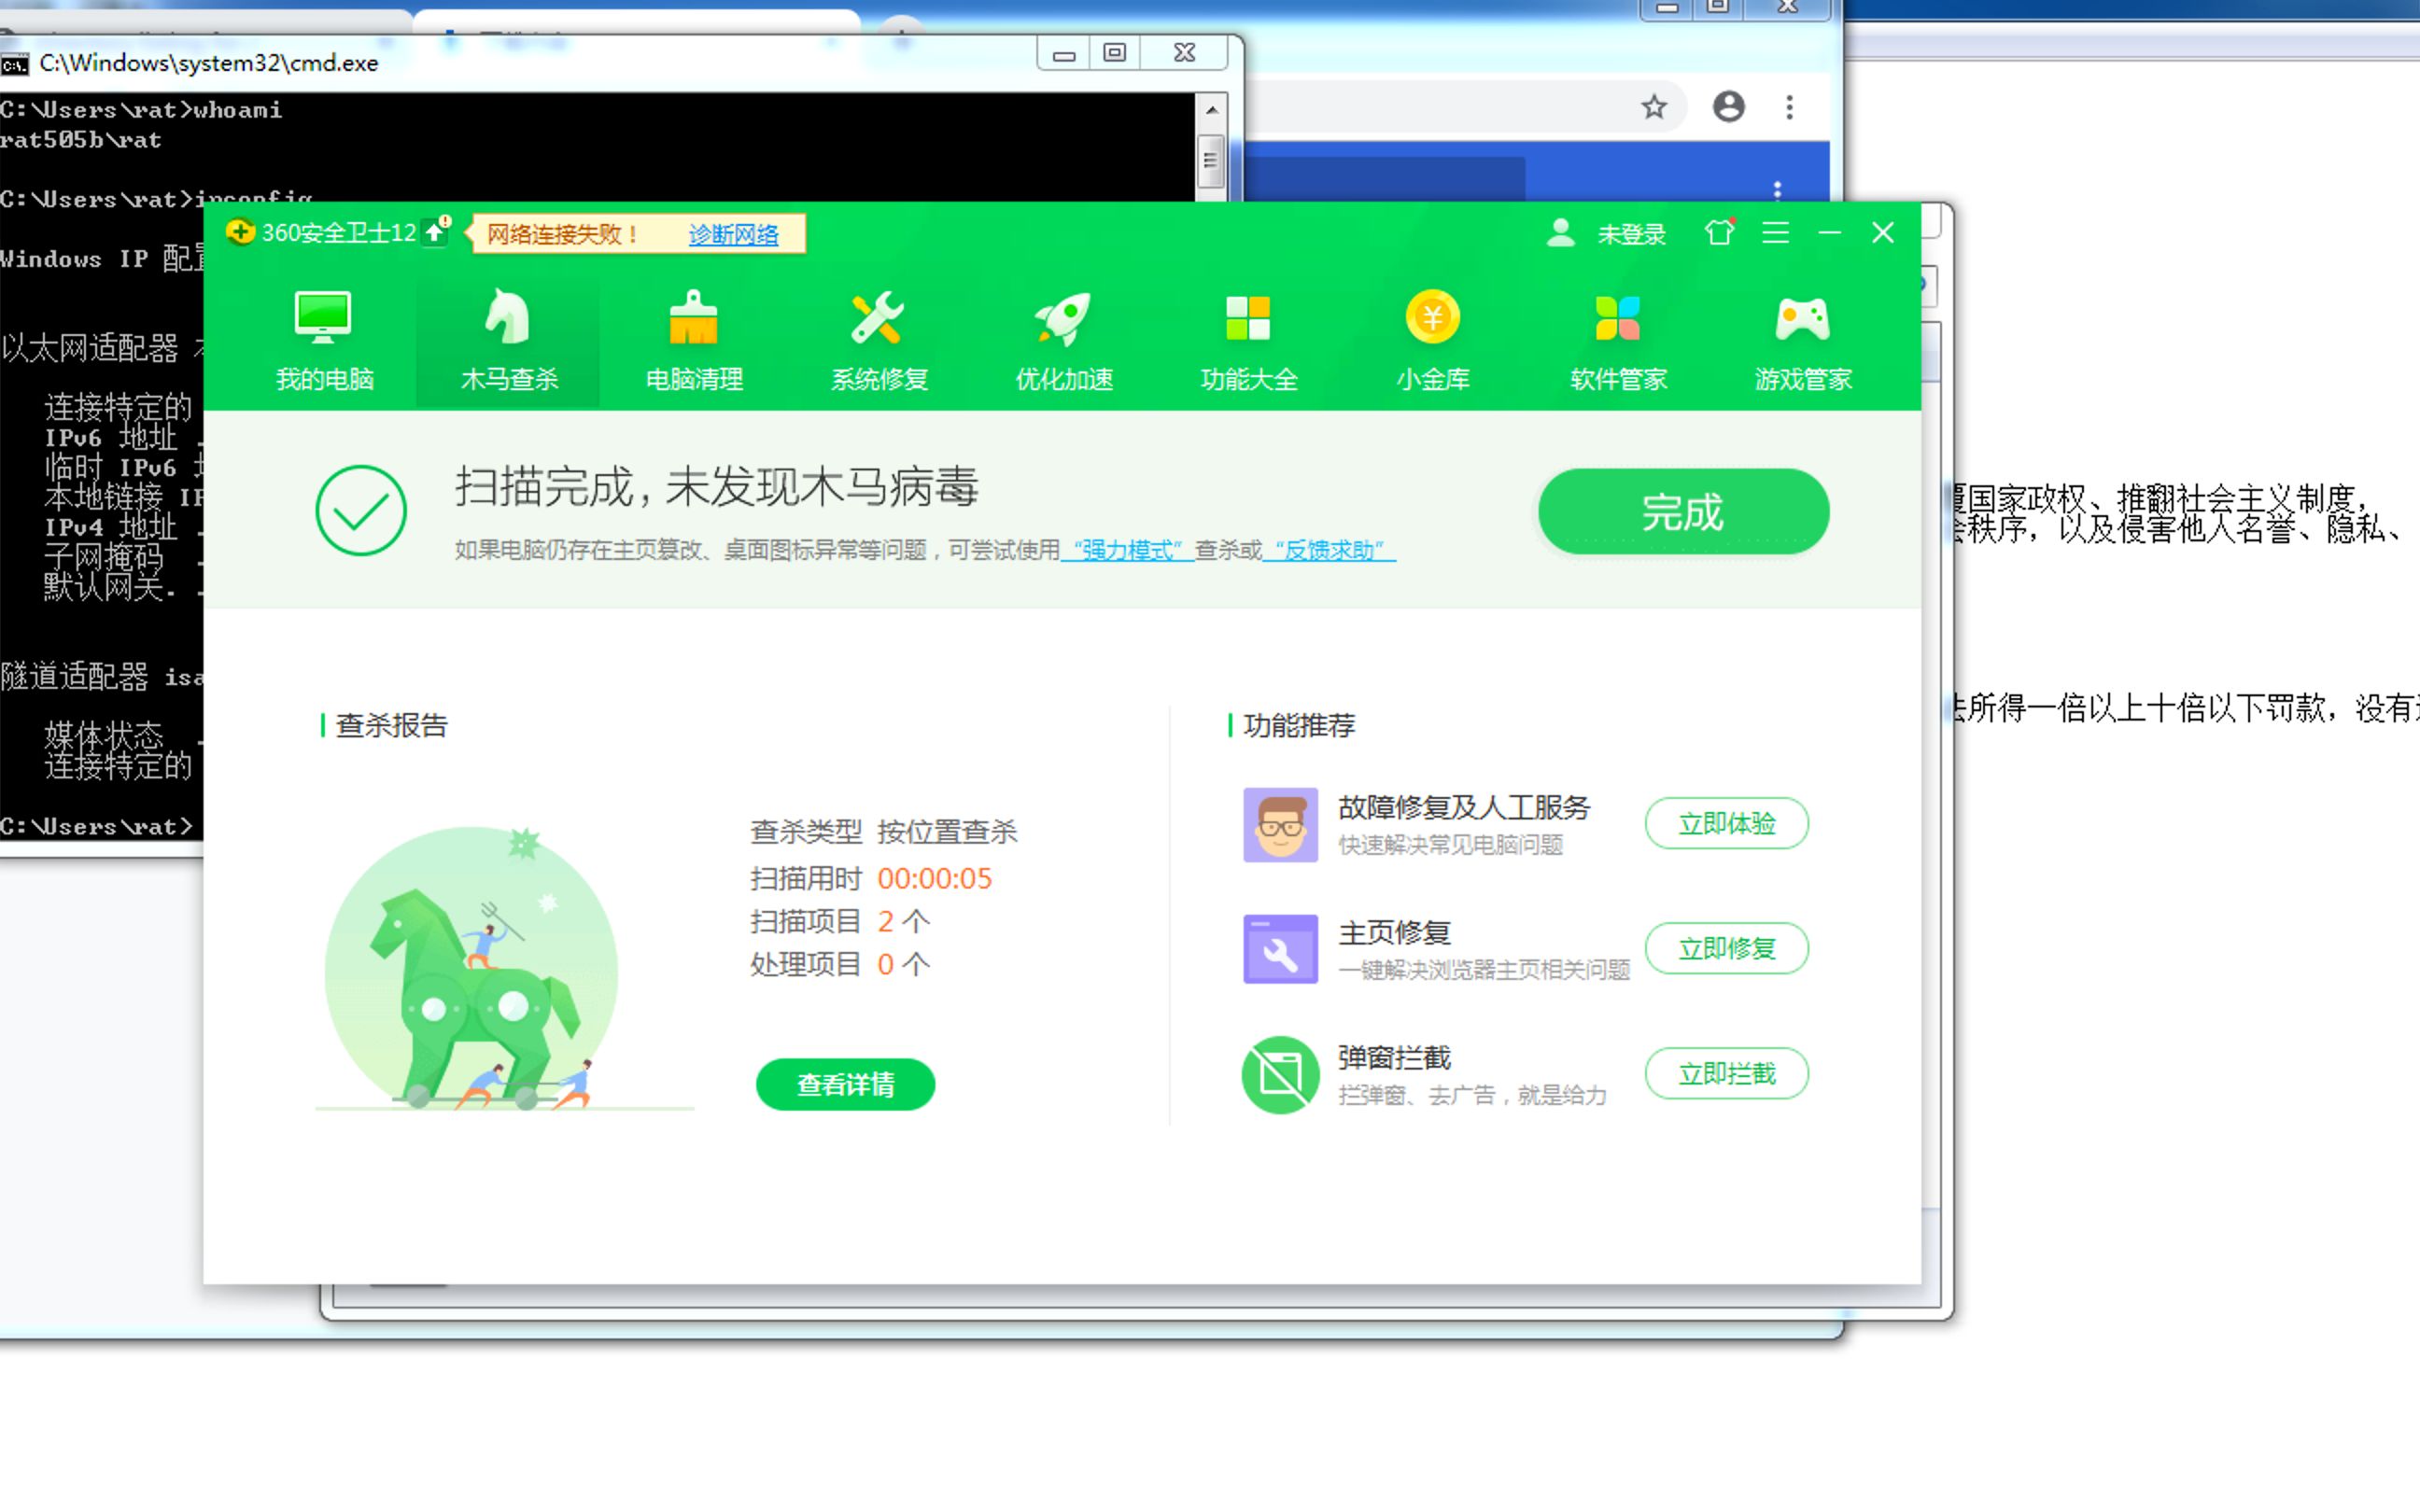The image size is (2420, 1512).
Task: Click the green checkmark scan result icon
Action: 361,510
